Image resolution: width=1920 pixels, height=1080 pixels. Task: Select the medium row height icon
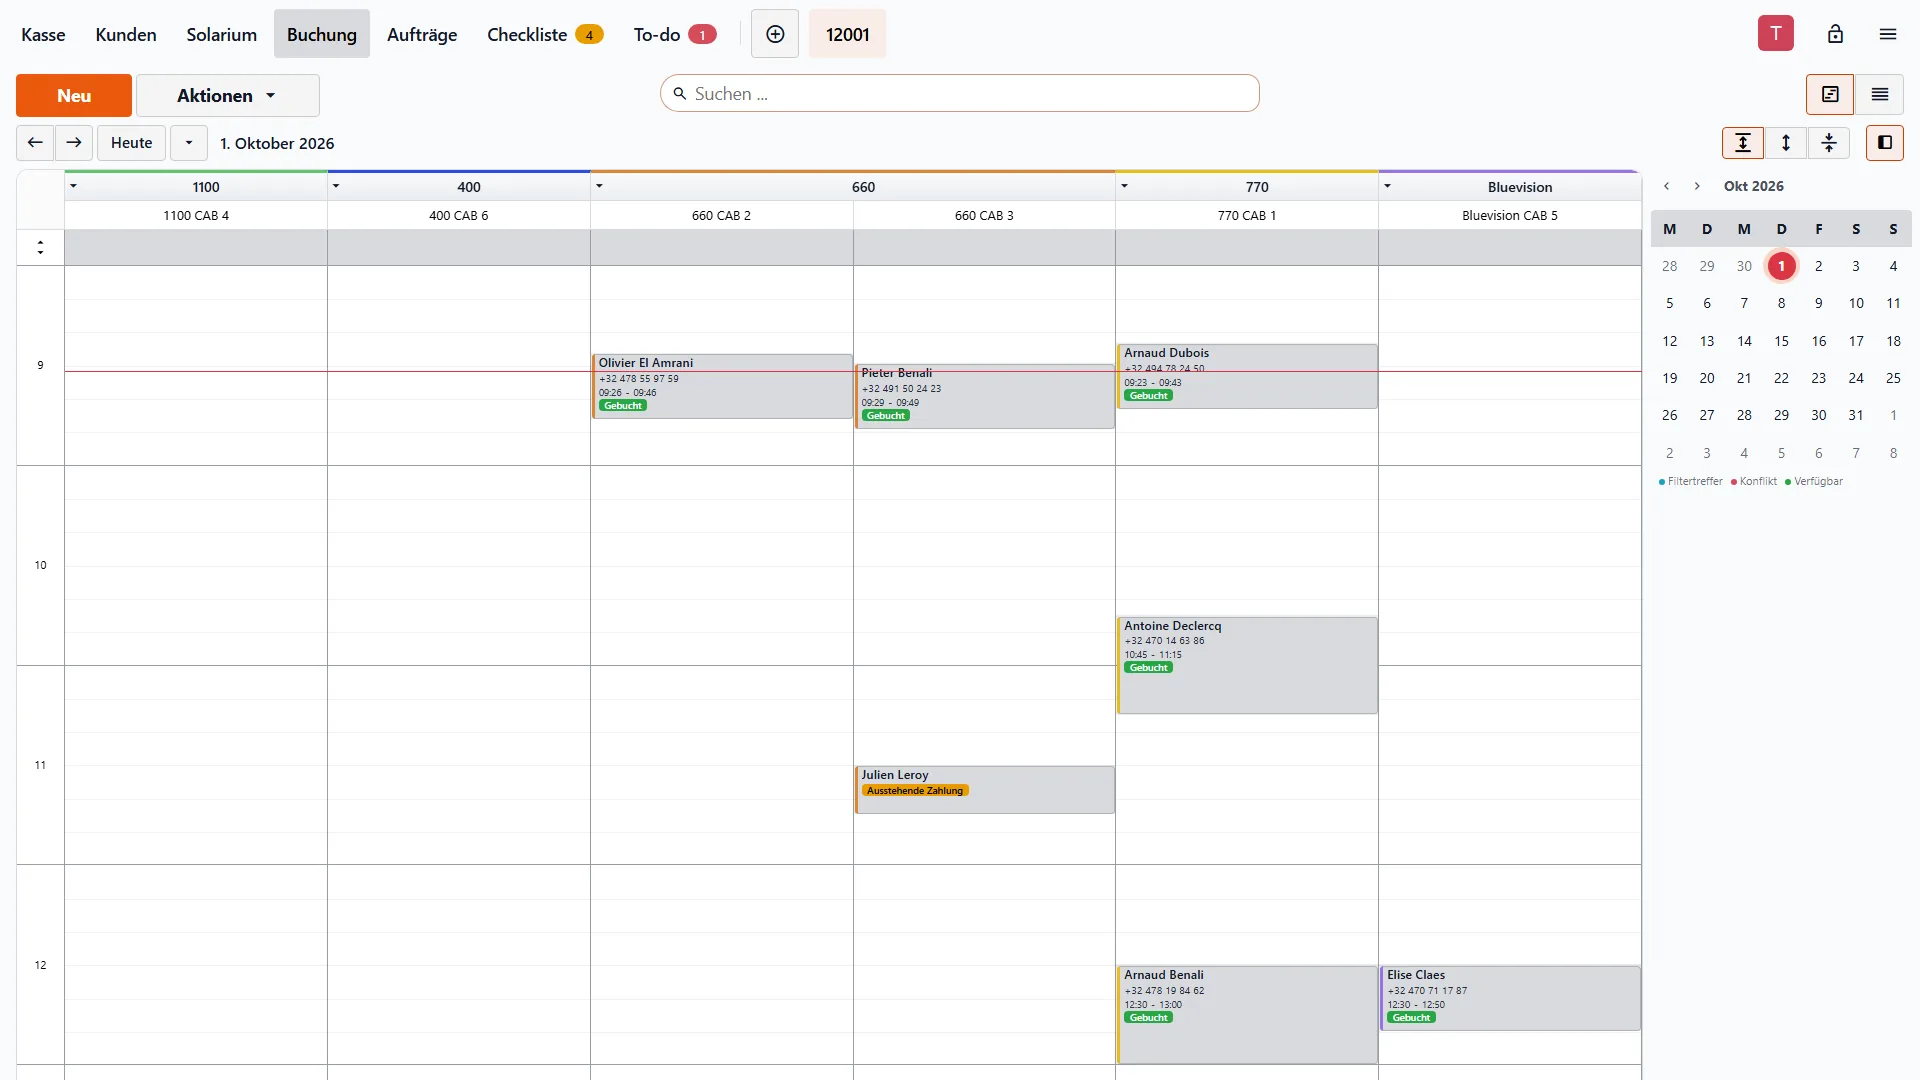pyautogui.click(x=1786, y=143)
